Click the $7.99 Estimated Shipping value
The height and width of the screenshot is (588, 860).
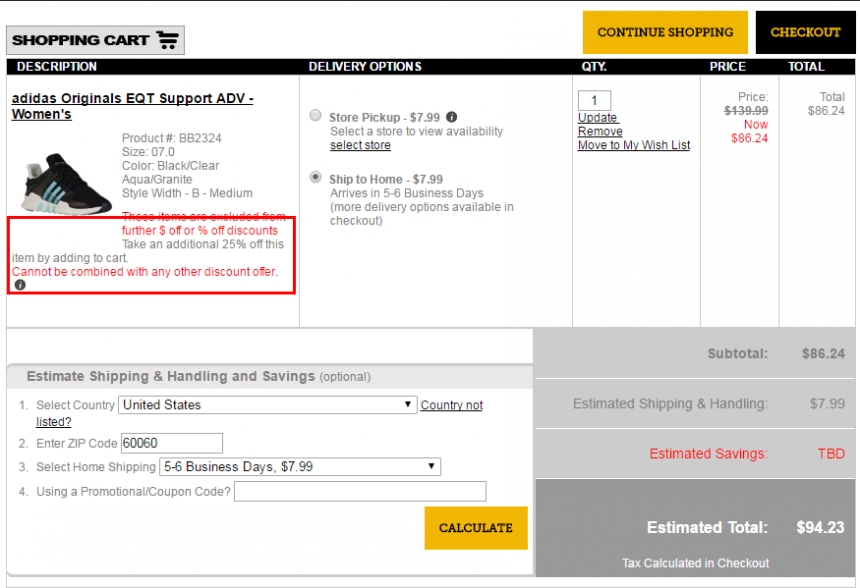[x=827, y=404]
